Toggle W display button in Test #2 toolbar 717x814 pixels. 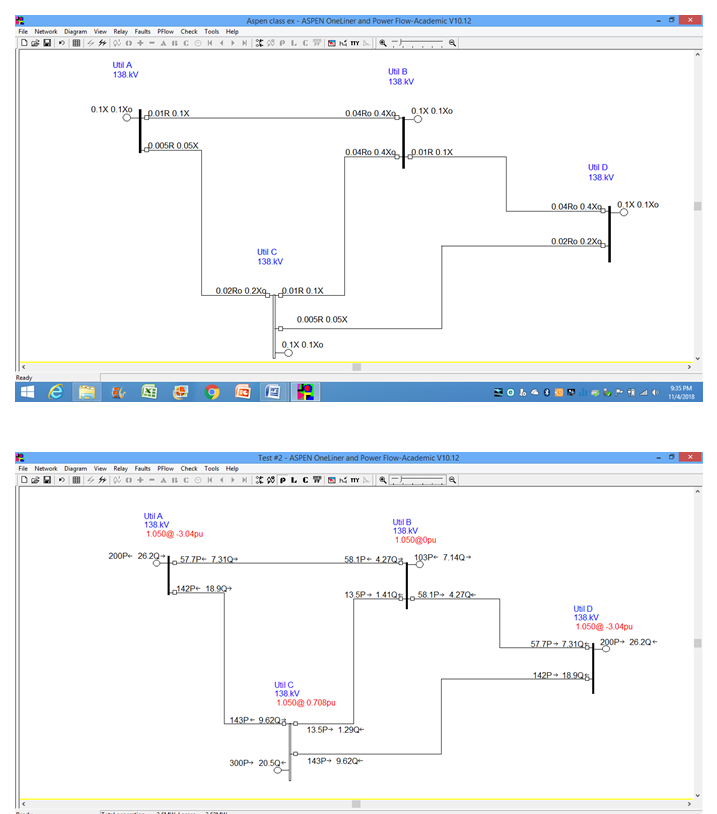click(317, 480)
